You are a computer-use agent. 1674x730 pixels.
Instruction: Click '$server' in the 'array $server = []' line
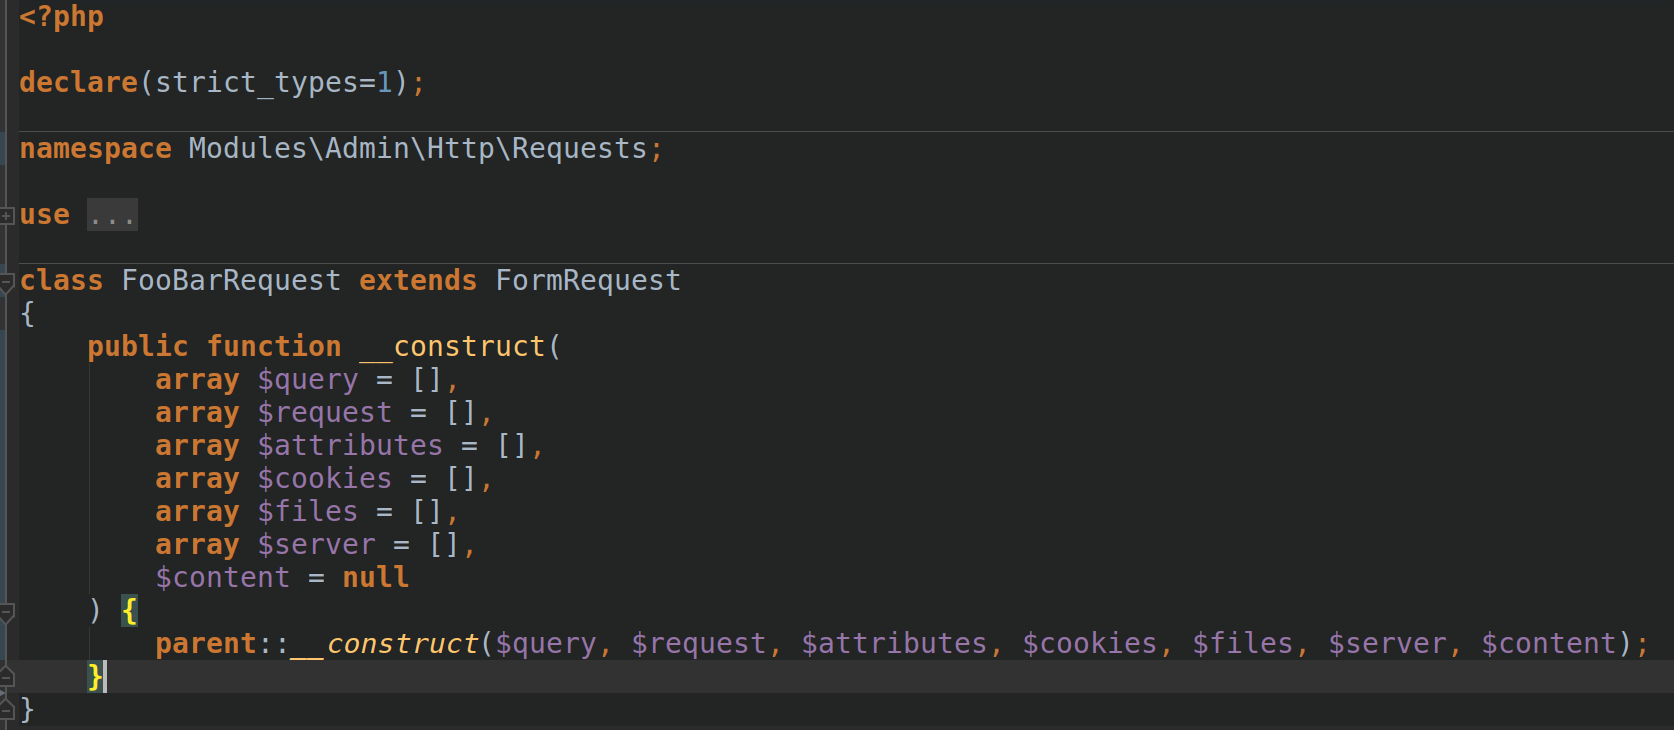coord(316,545)
